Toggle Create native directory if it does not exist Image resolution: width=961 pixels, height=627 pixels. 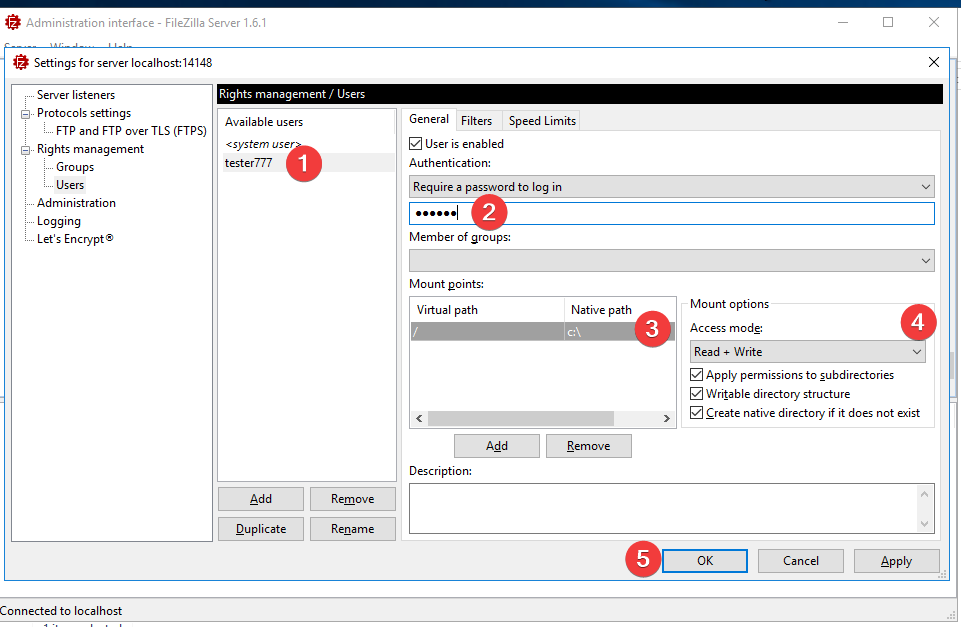pyautogui.click(x=696, y=412)
